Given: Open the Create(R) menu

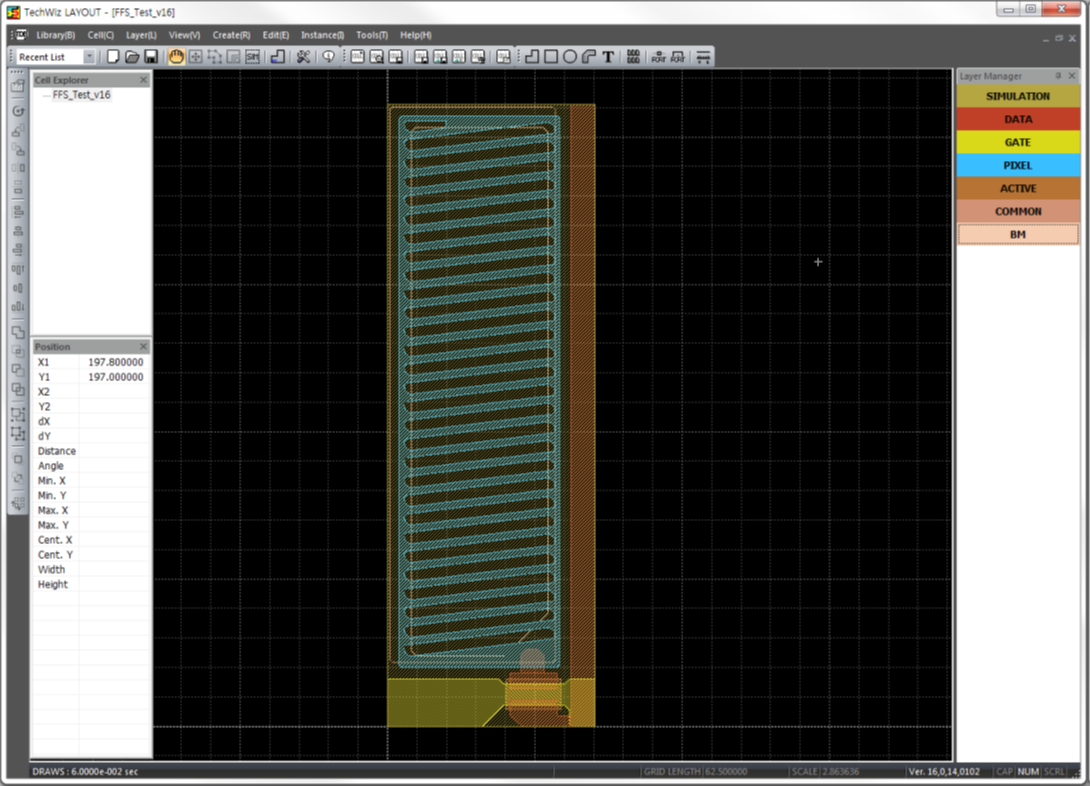Looking at the screenshot, I should pos(231,35).
